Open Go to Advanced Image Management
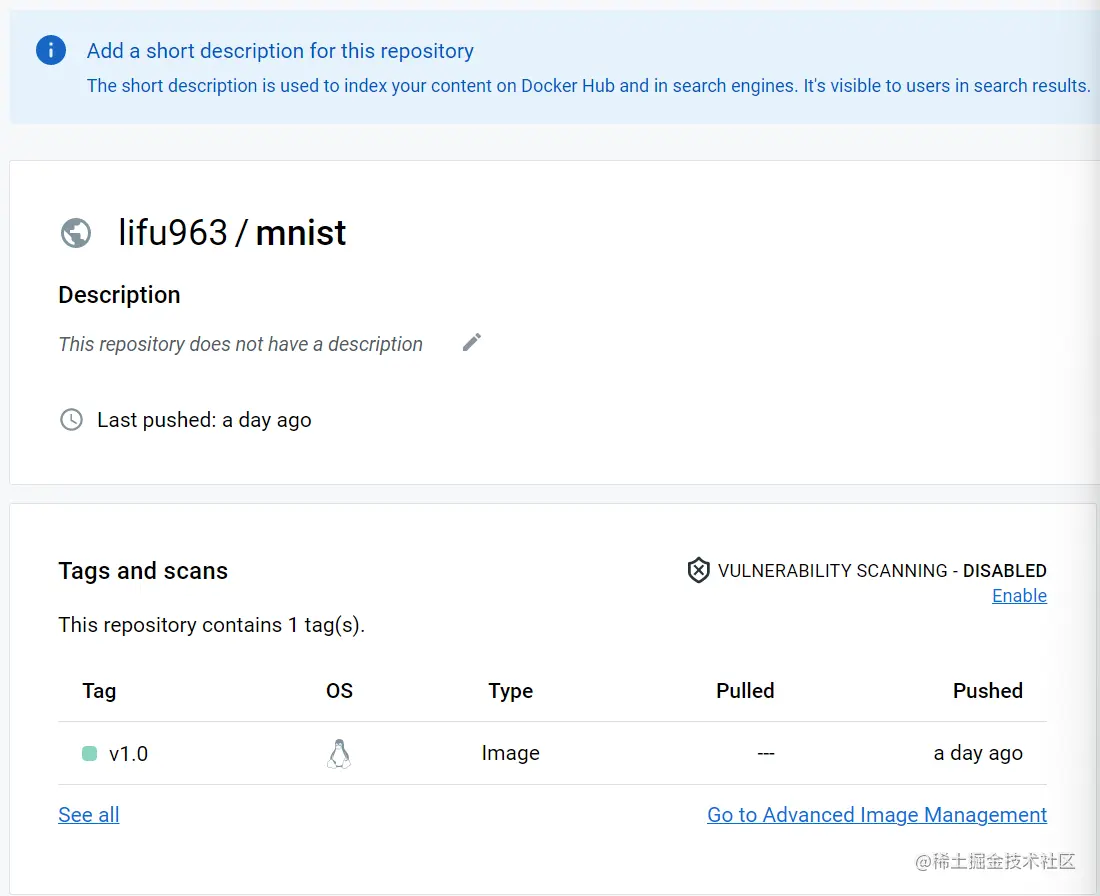 pos(877,815)
